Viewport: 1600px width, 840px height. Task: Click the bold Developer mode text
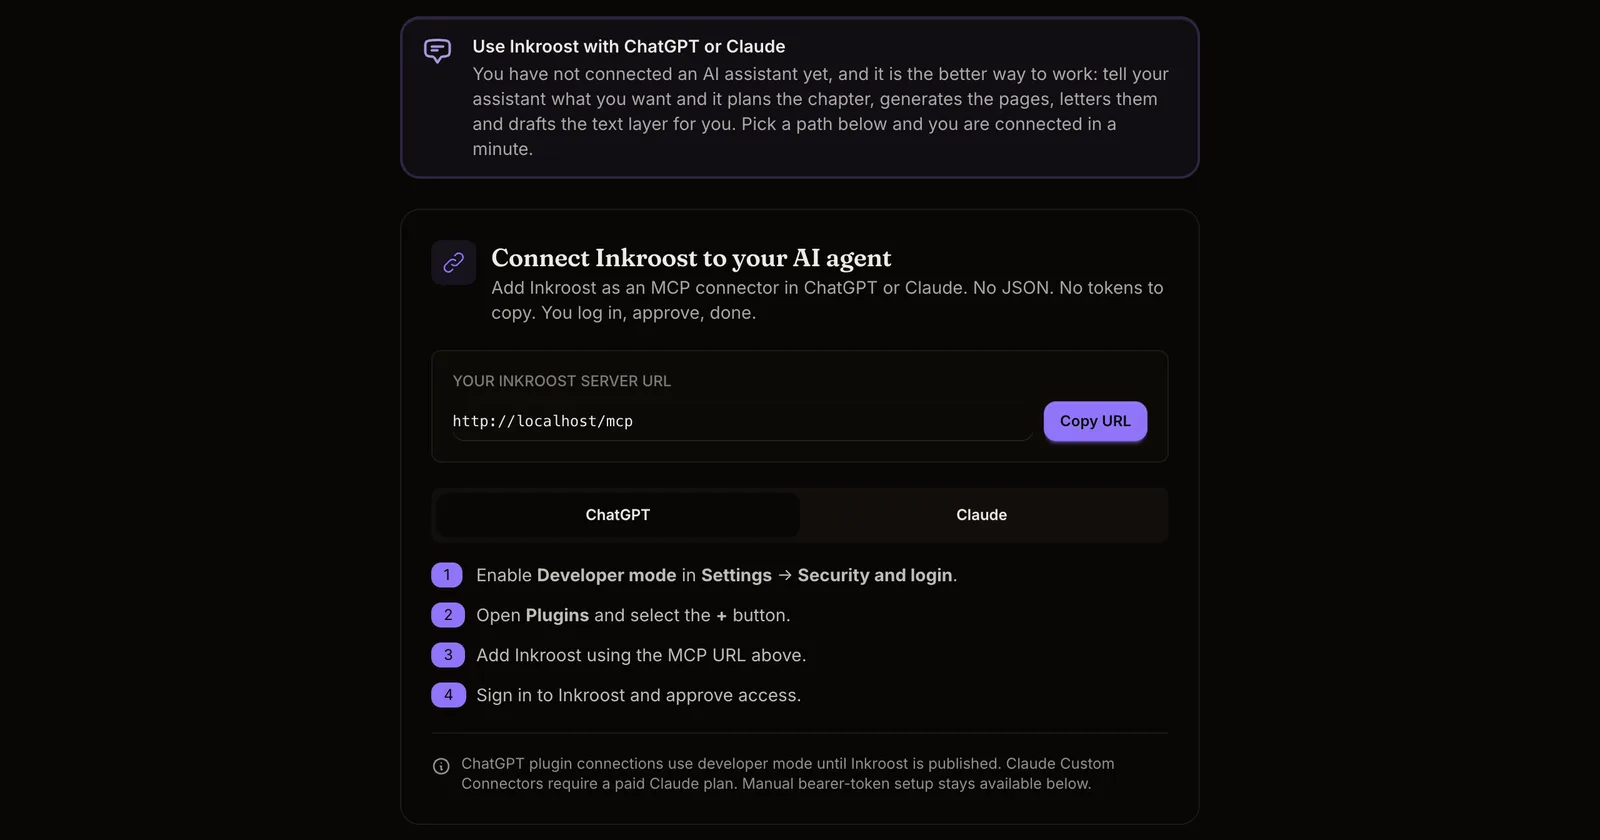[x=606, y=575]
